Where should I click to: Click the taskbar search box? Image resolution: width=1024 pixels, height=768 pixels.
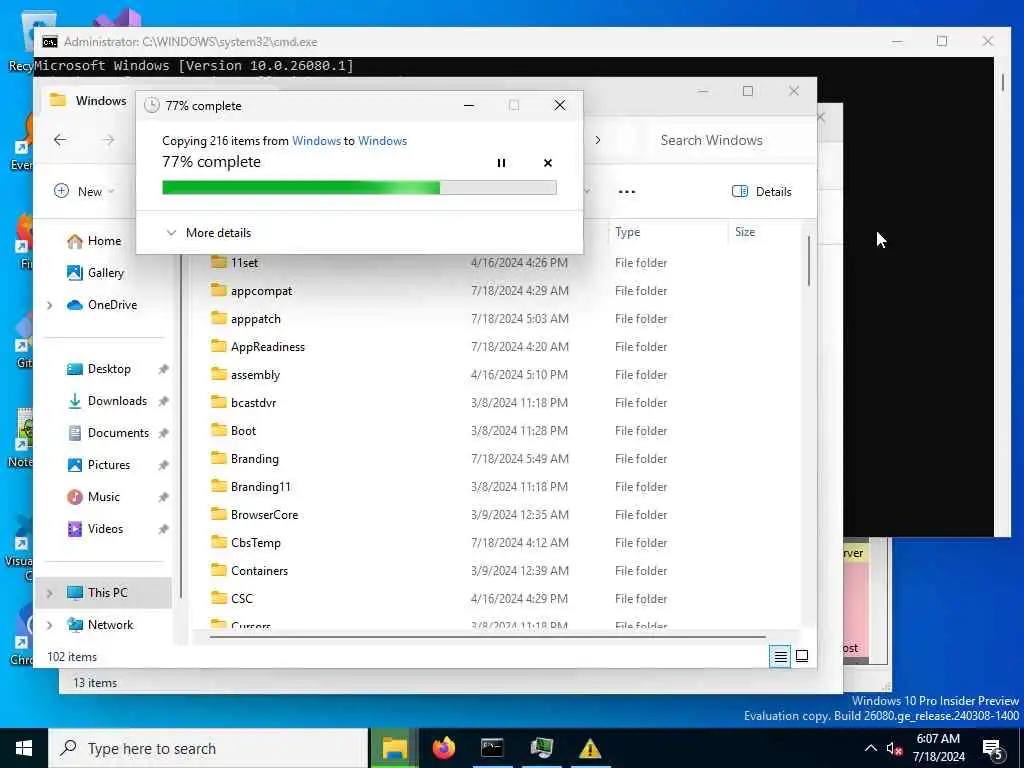pyautogui.click(x=208, y=748)
